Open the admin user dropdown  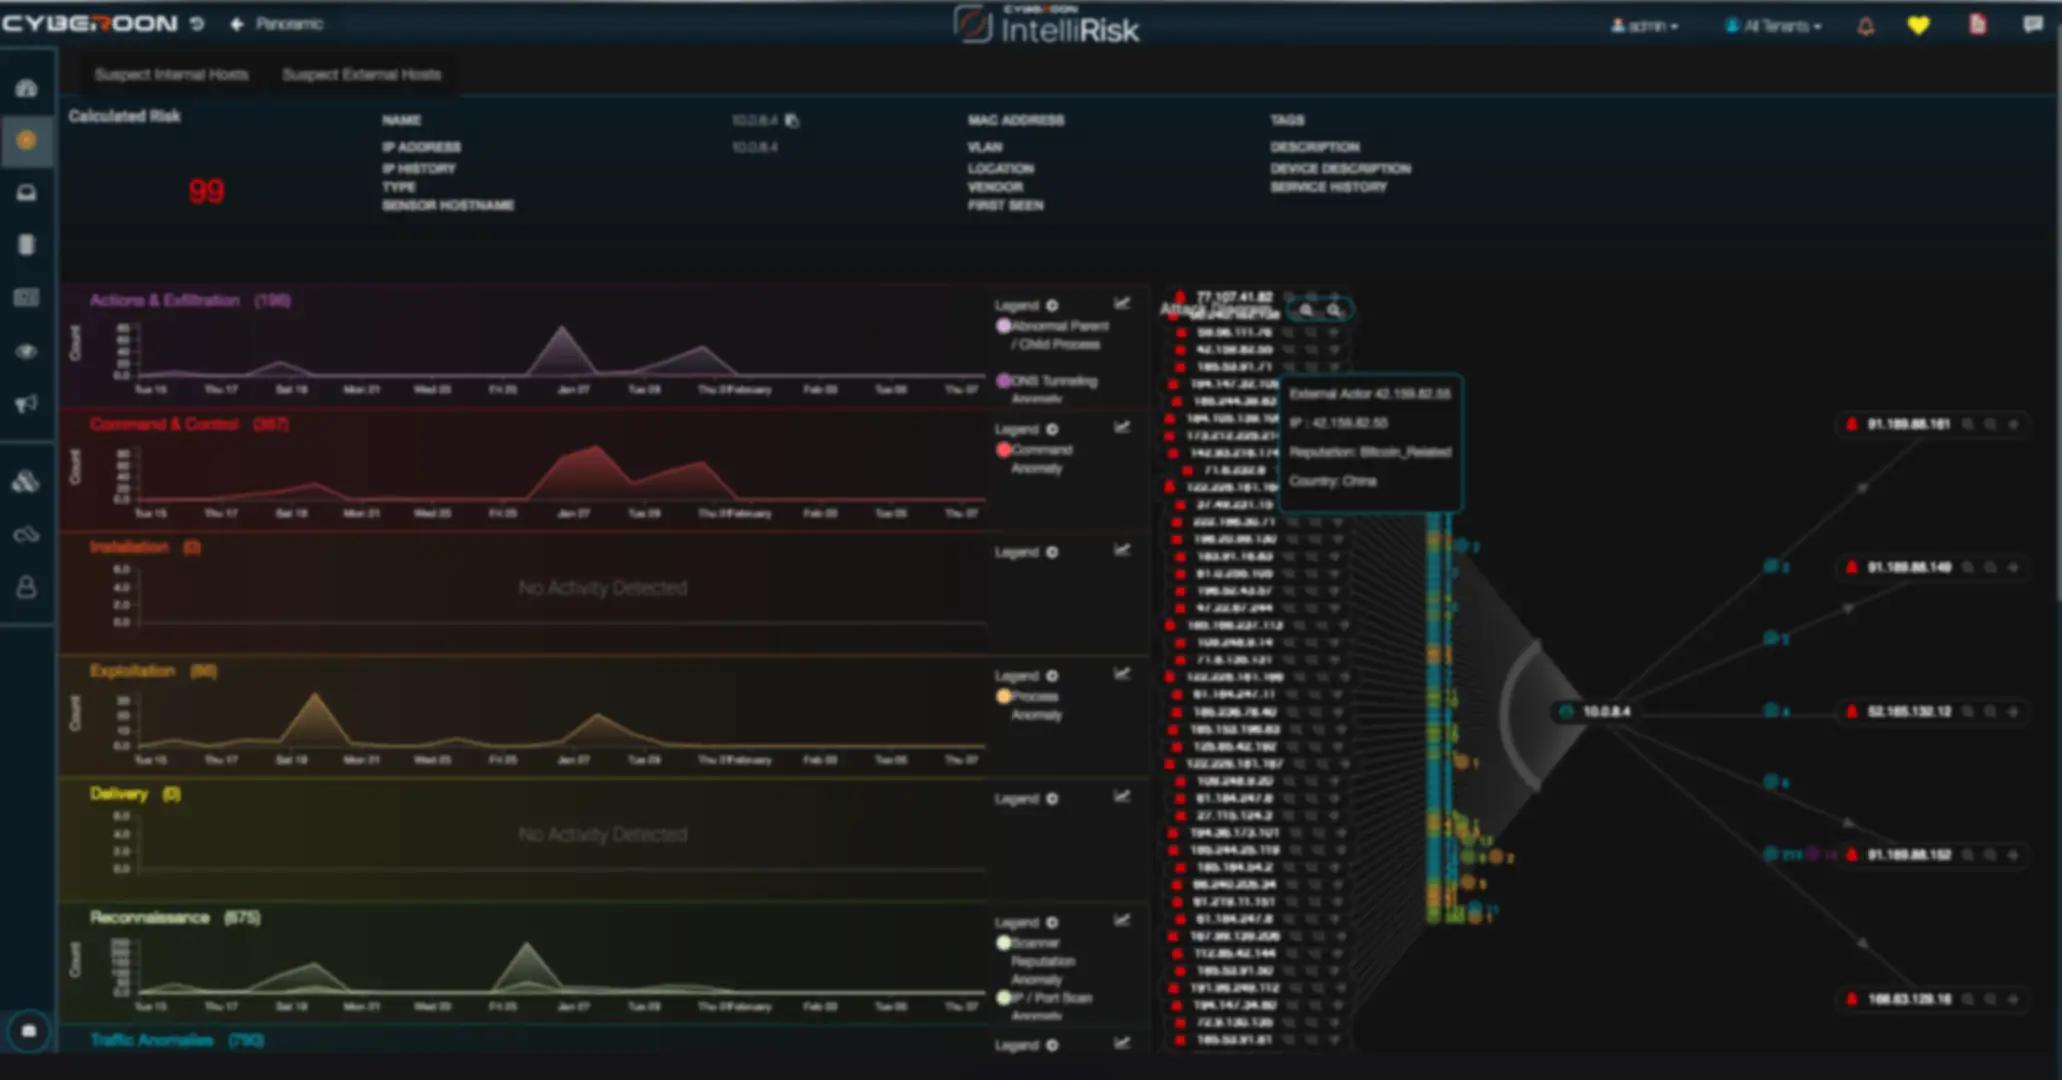click(x=1644, y=26)
